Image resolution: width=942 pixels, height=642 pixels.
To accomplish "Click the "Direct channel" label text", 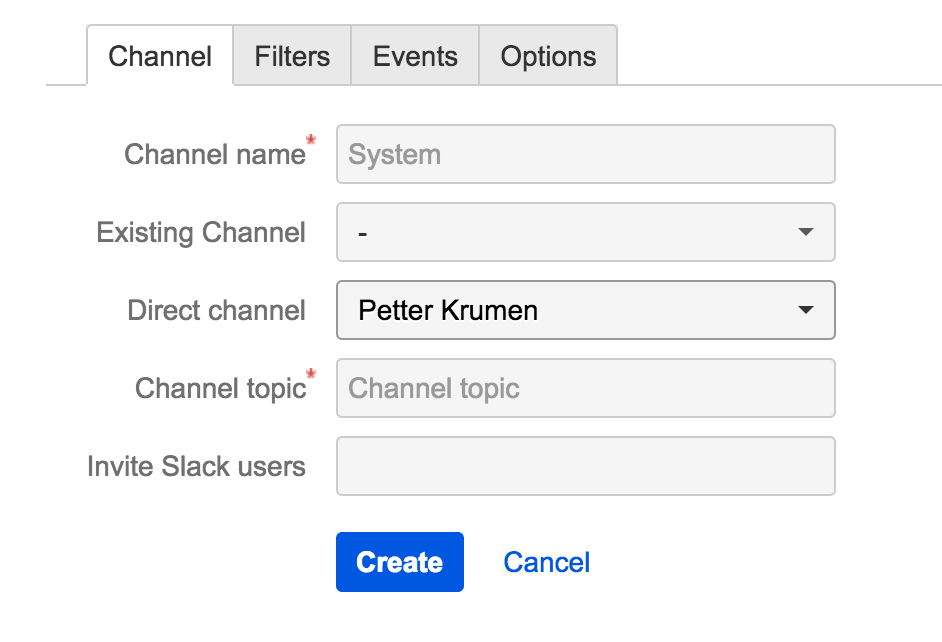I will tap(216, 310).
